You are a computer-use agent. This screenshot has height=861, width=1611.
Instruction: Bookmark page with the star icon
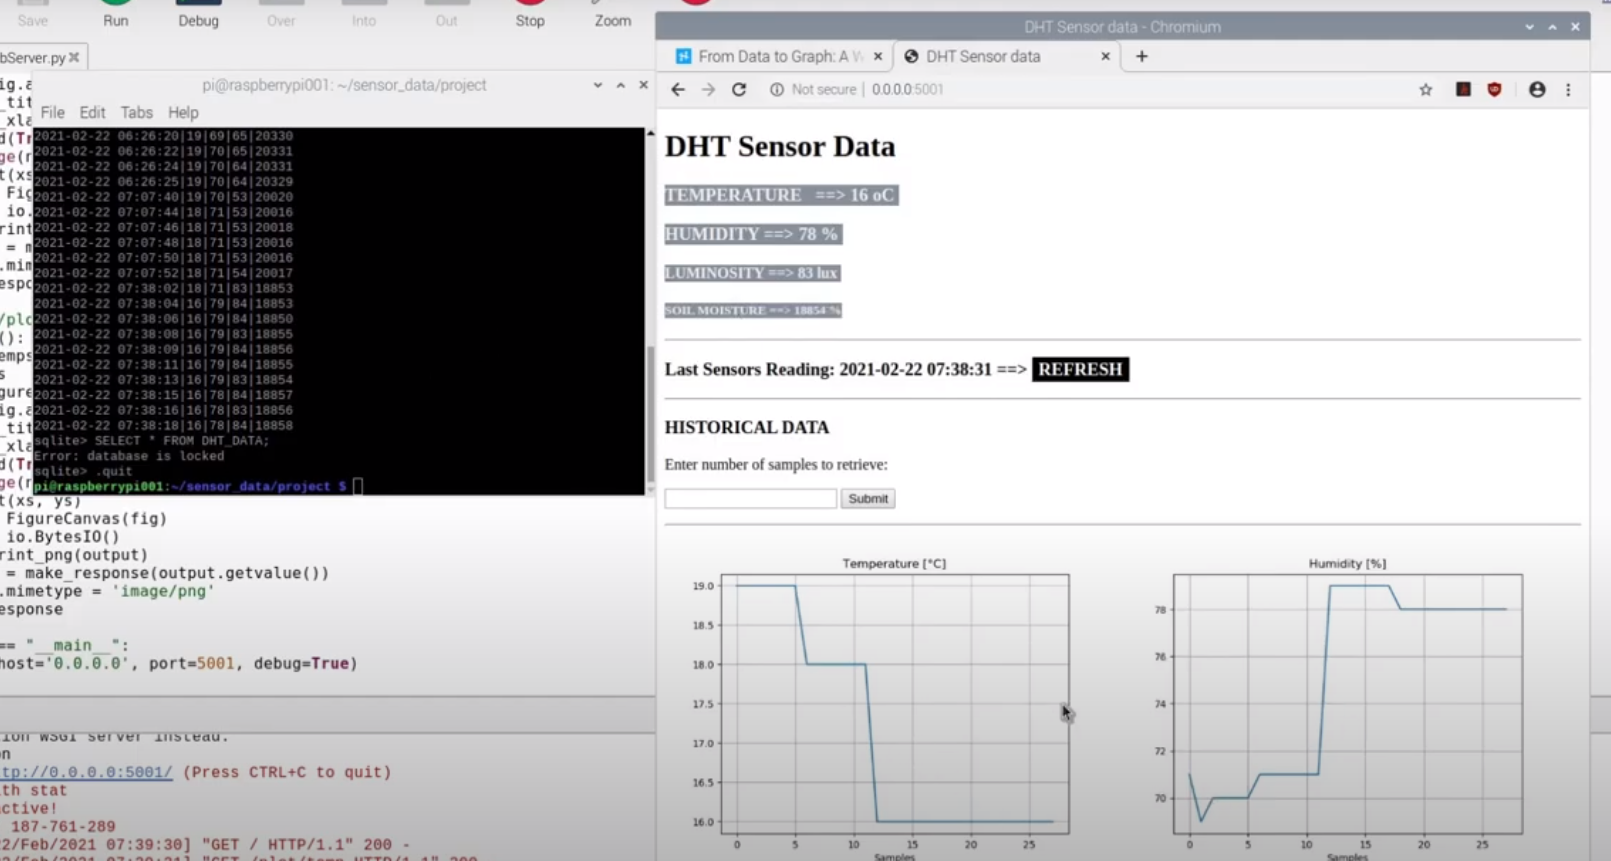click(x=1425, y=90)
